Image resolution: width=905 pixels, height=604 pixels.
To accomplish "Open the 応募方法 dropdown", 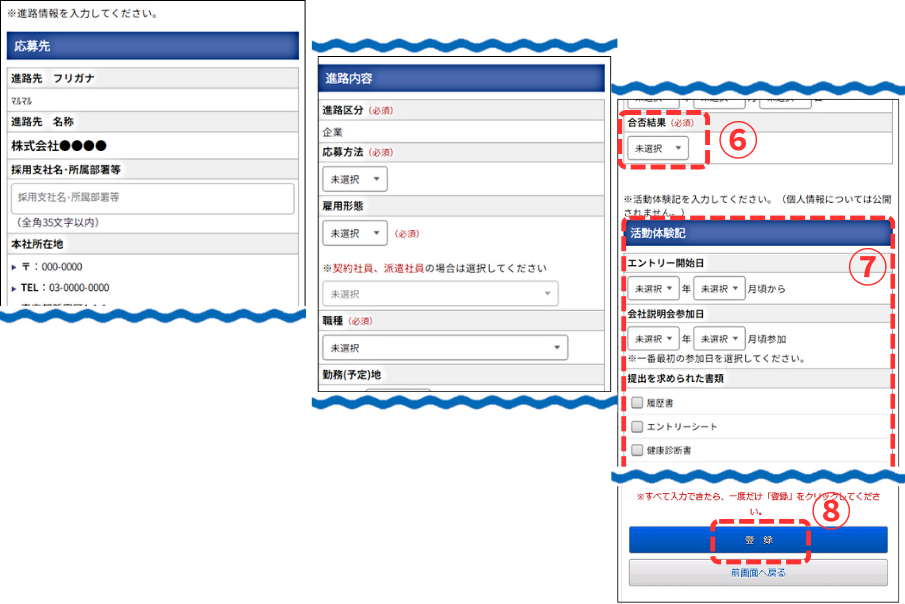I will 355,179.
